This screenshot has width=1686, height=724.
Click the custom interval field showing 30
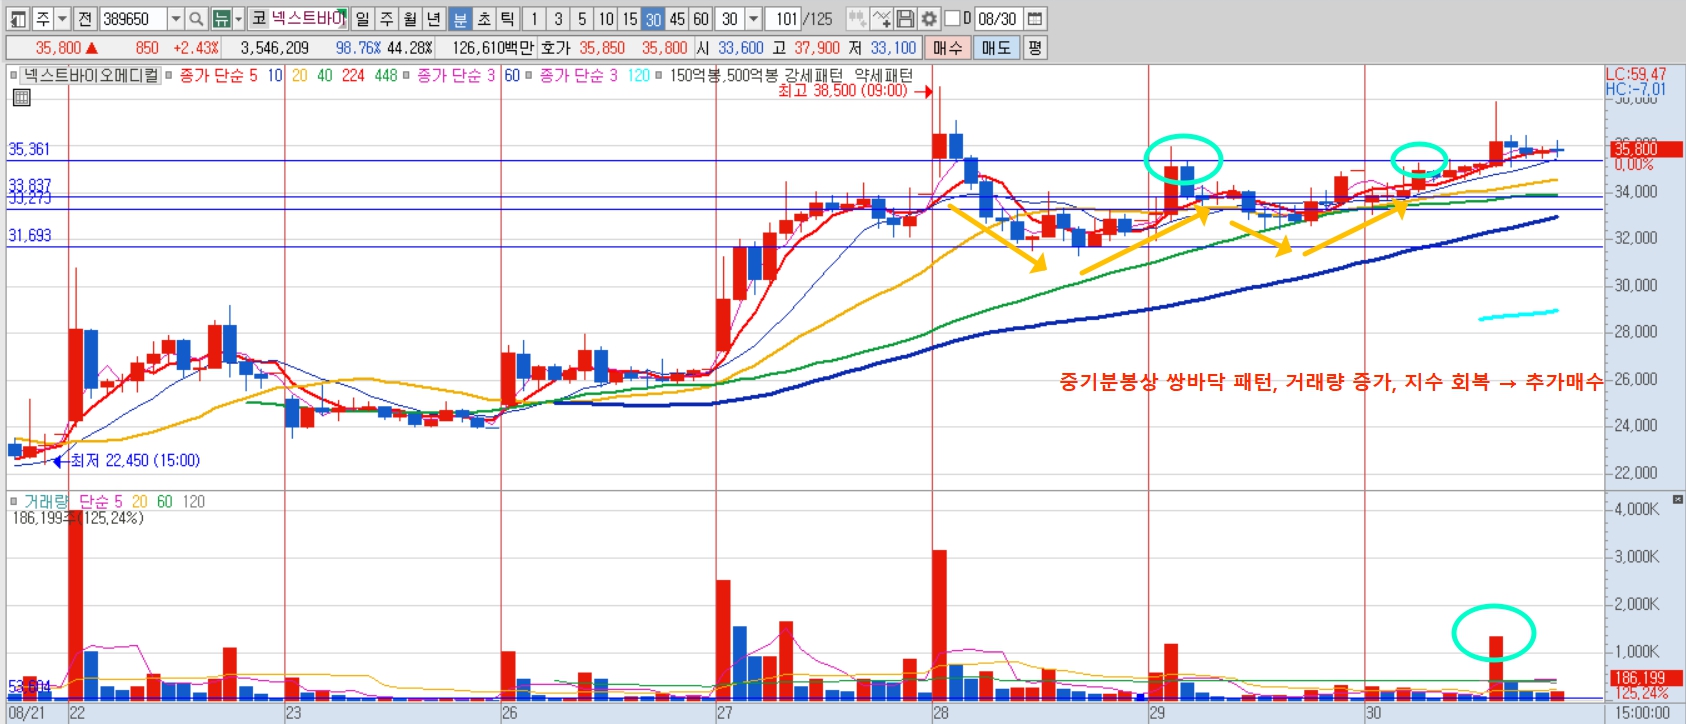click(x=730, y=19)
